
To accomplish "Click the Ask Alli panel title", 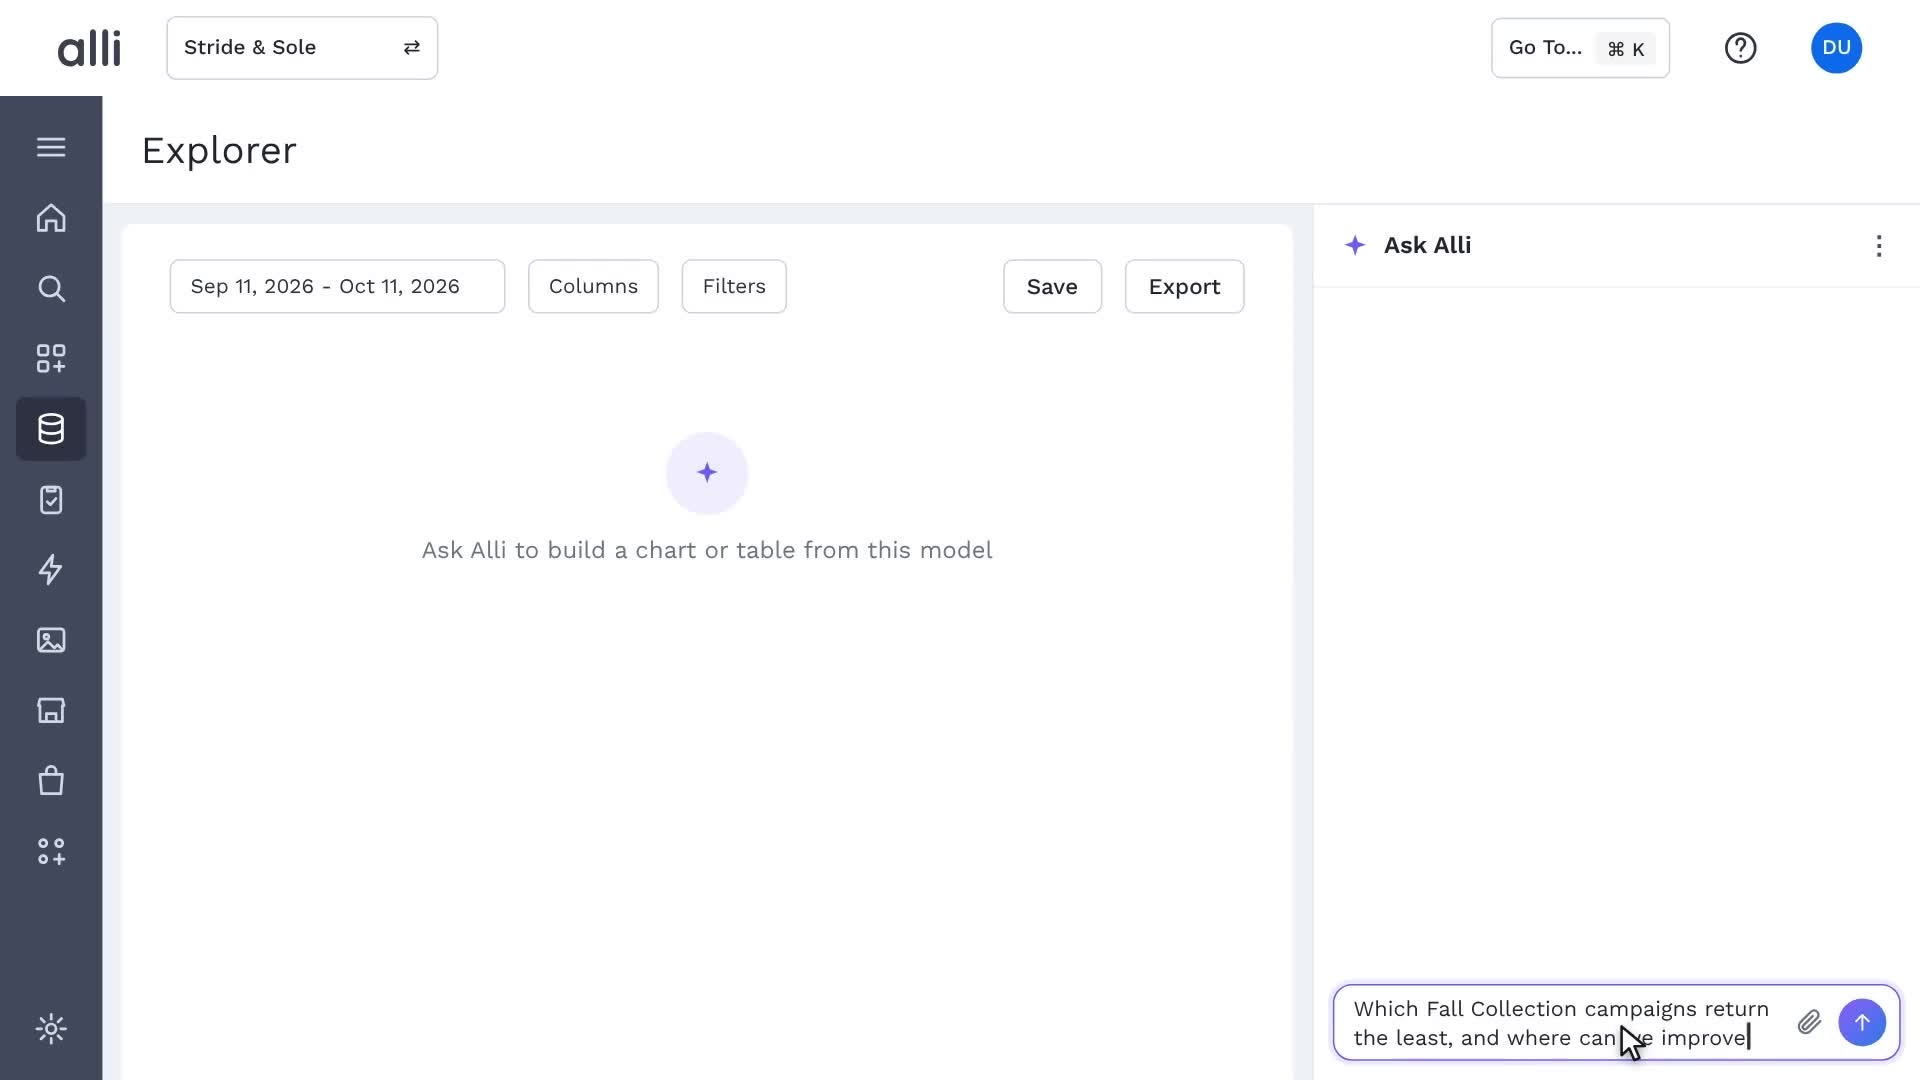I will click(1427, 245).
